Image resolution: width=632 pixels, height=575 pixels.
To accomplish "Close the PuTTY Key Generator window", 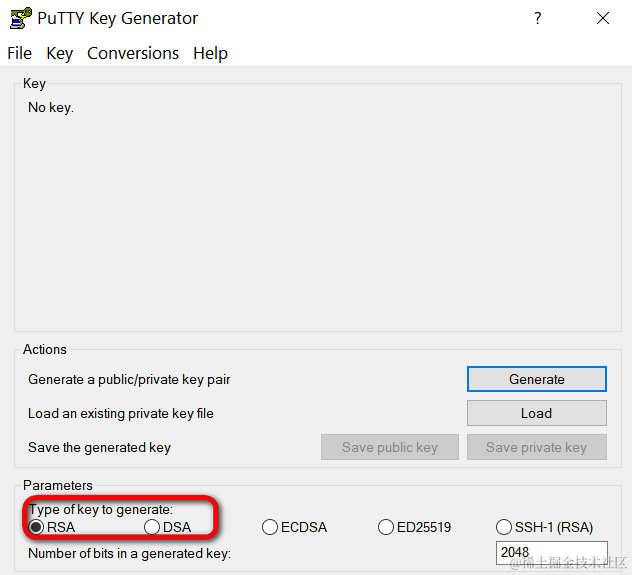I will (603, 18).
